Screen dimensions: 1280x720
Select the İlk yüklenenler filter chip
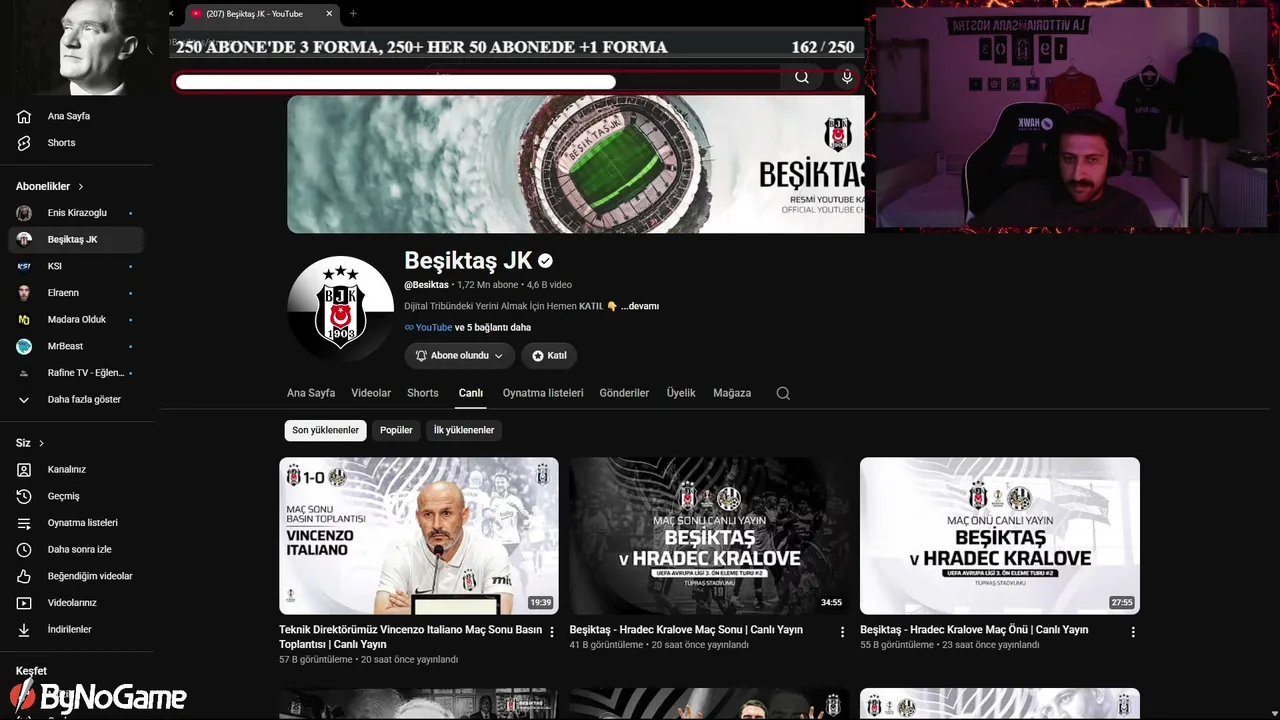point(463,430)
